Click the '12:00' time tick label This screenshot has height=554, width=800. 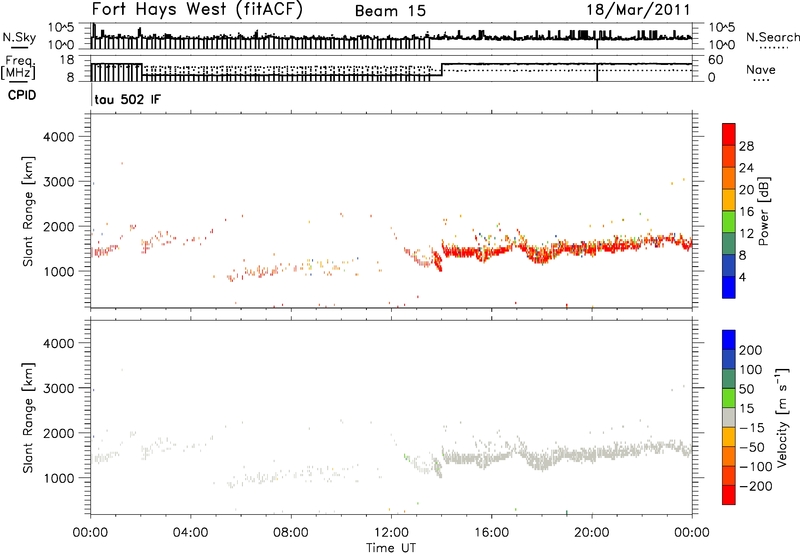coord(391,533)
